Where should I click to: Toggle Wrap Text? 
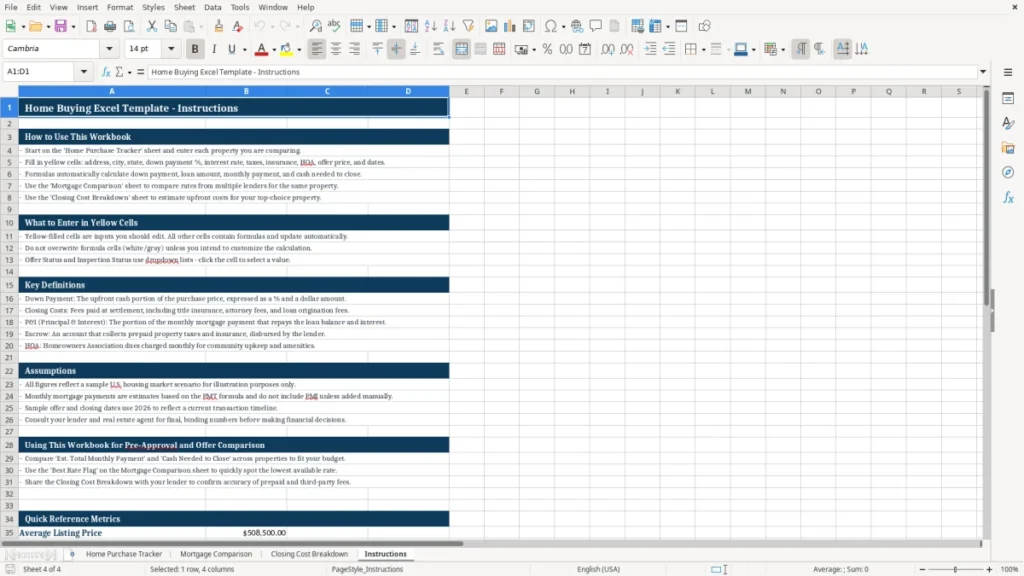pos(439,49)
